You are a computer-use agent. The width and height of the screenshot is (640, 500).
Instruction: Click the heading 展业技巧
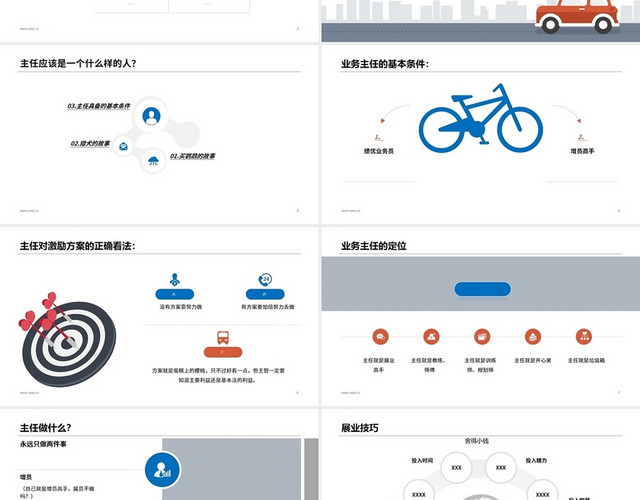coord(360,428)
